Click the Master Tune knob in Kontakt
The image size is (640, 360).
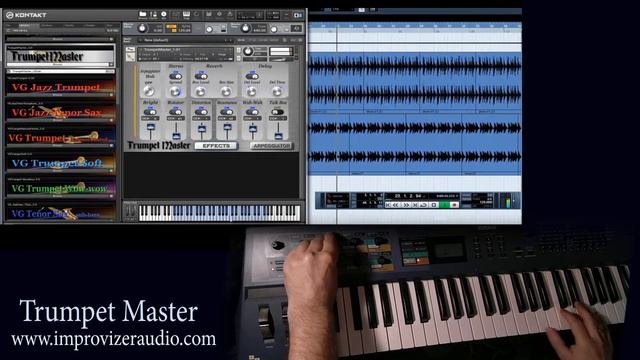[x=245, y=29]
